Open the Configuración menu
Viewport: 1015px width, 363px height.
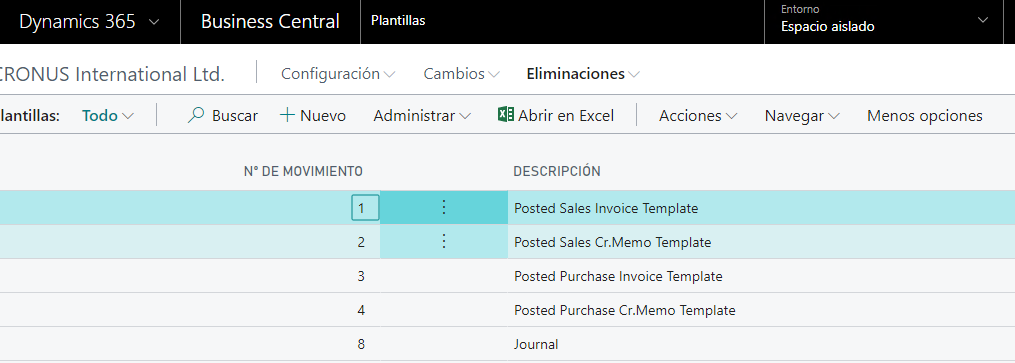pos(338,74)
